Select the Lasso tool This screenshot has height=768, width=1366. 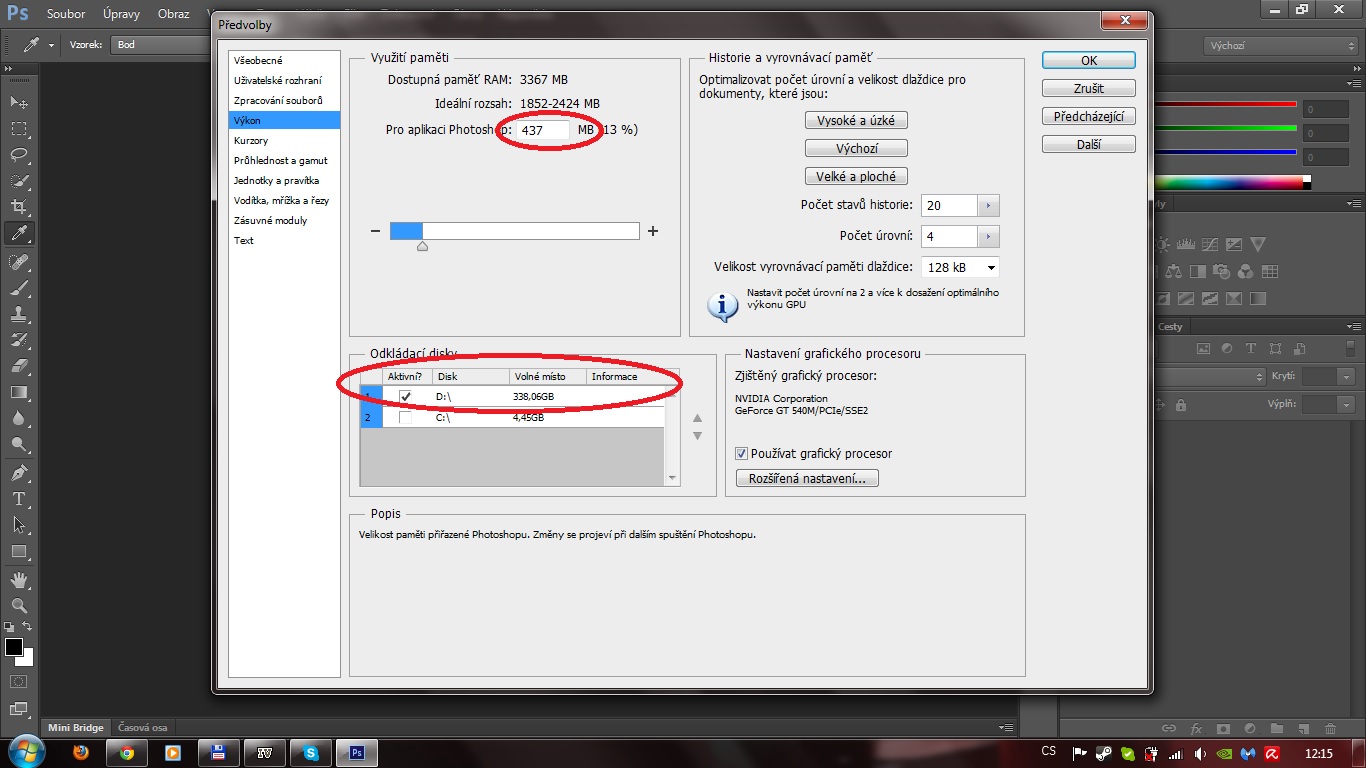click(x=19, y=155)
